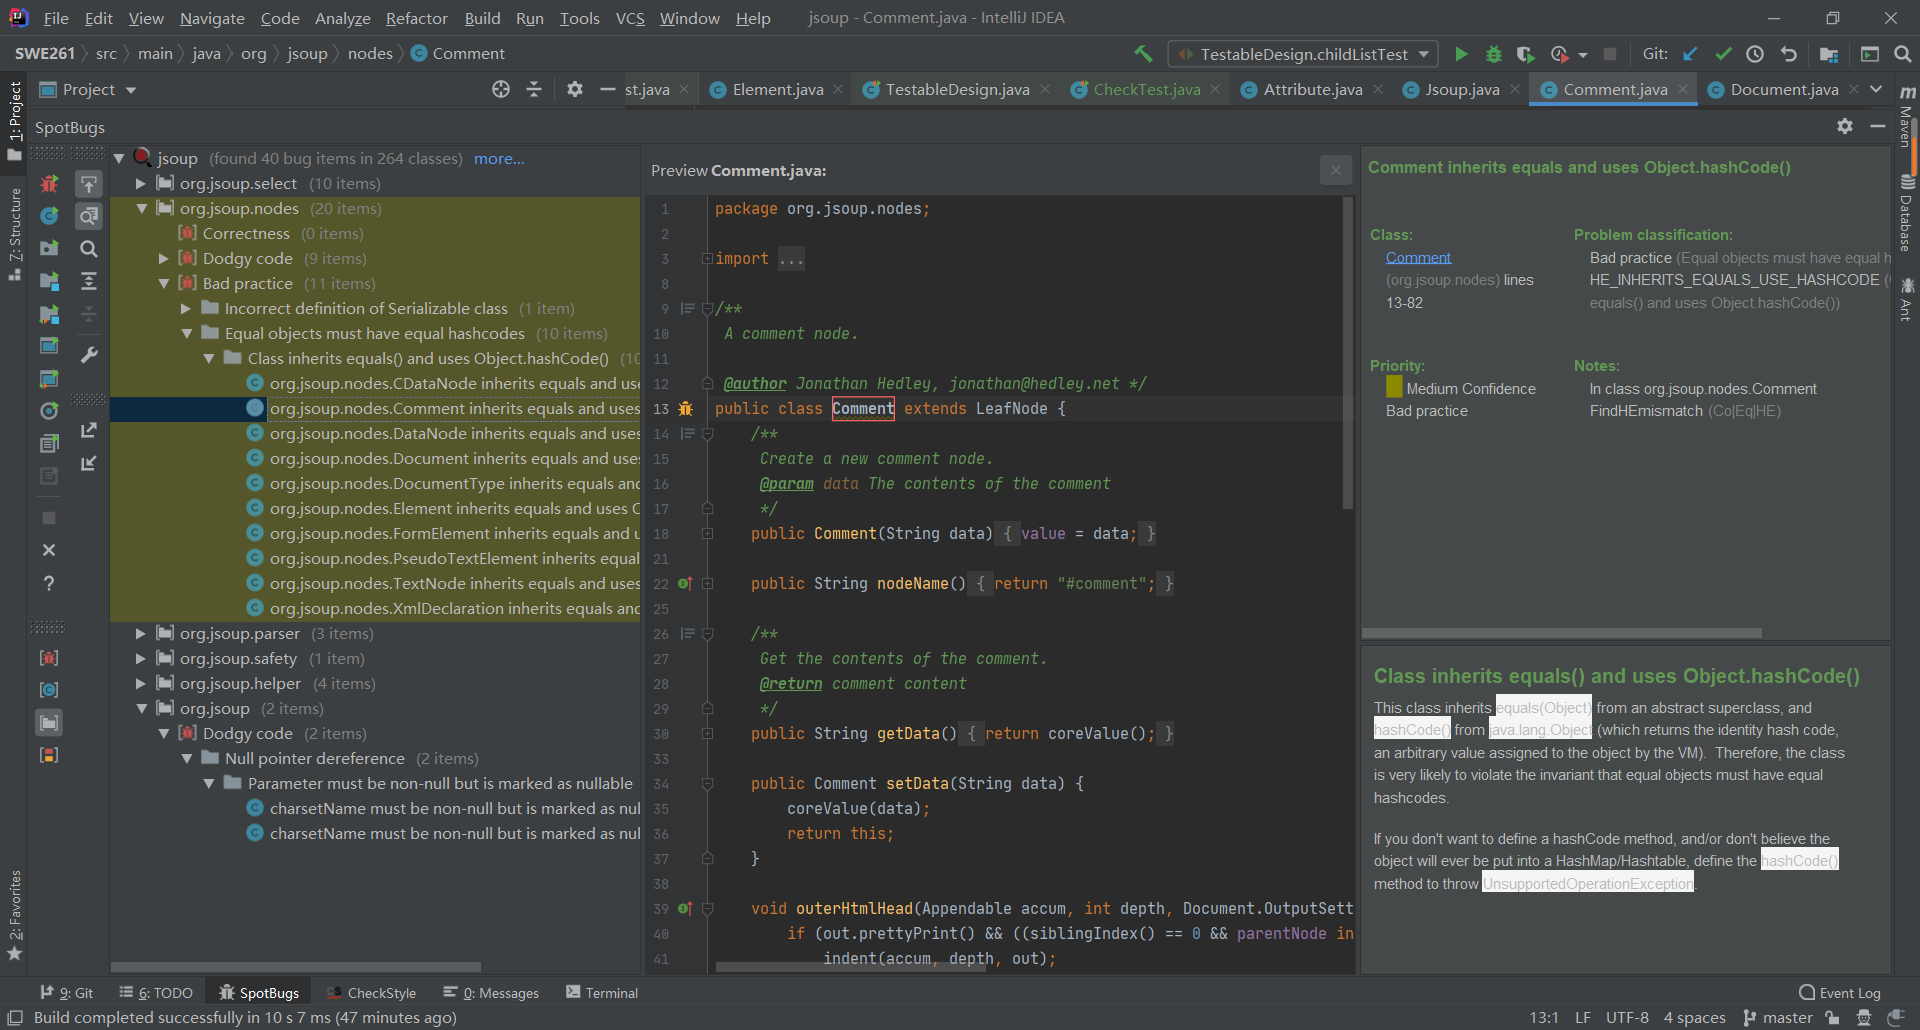Click the preview editor vertical scrollbar

pos(1348,355)
